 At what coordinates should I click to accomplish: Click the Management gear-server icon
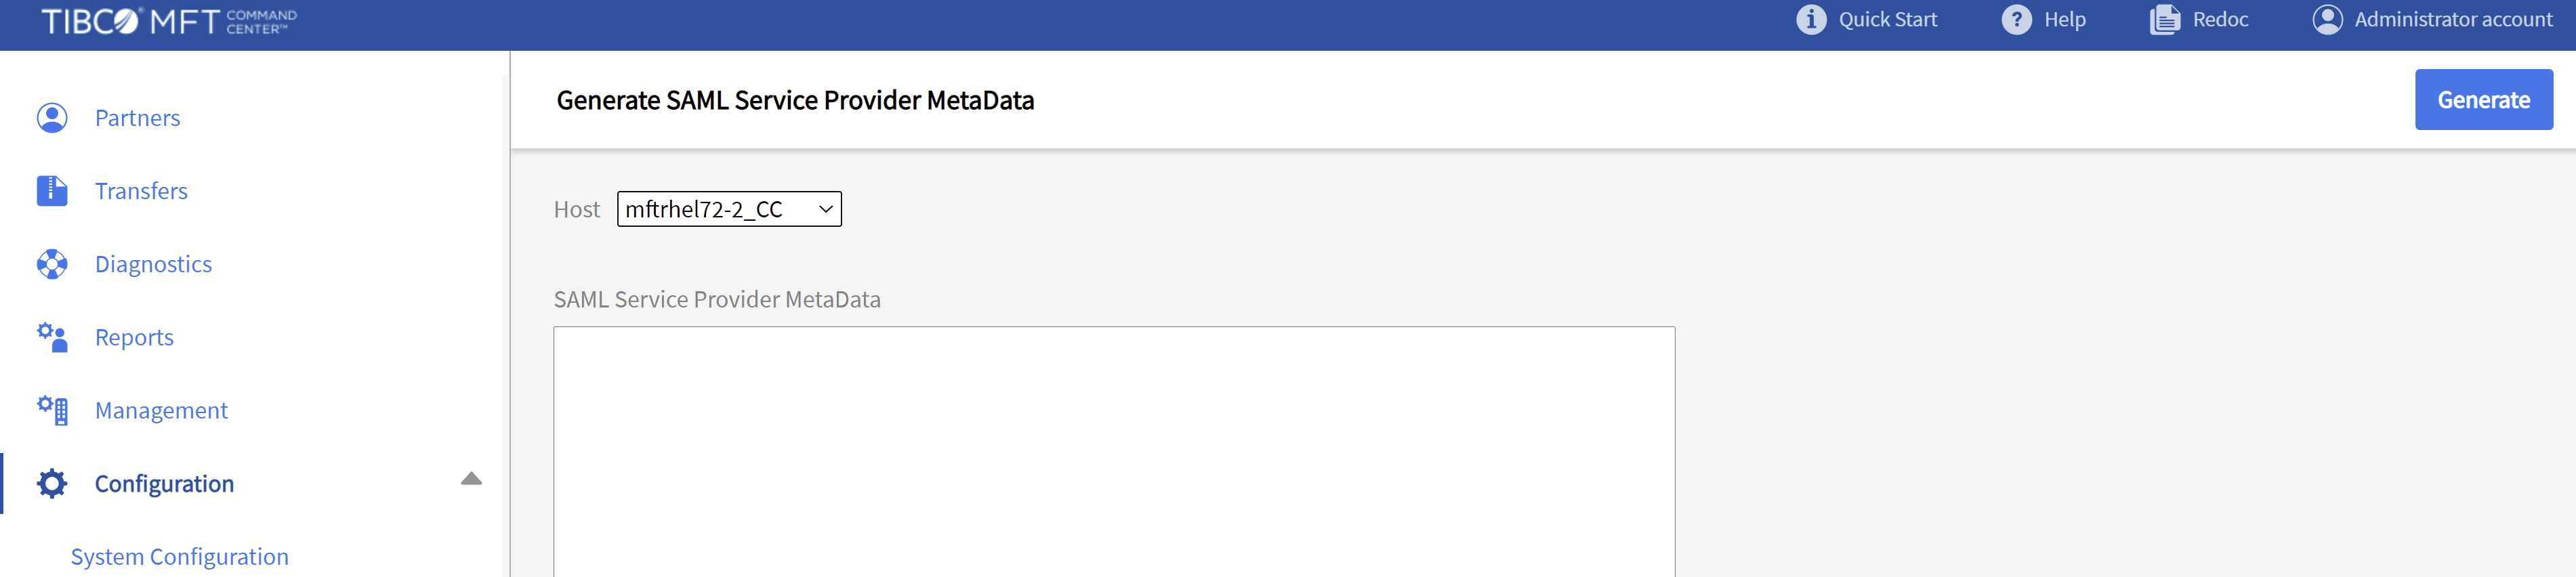[x=52, y=410]
